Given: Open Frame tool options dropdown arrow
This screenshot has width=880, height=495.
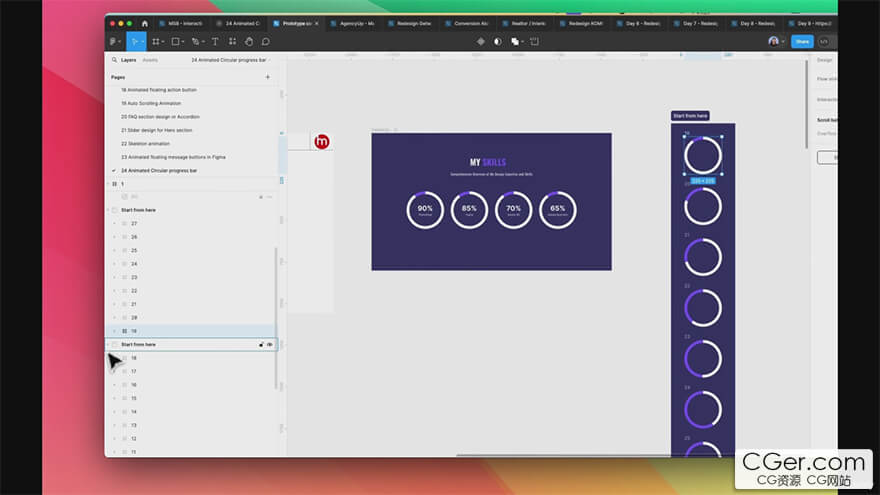Looking at the screenshot, I should (x=163, y=42).
